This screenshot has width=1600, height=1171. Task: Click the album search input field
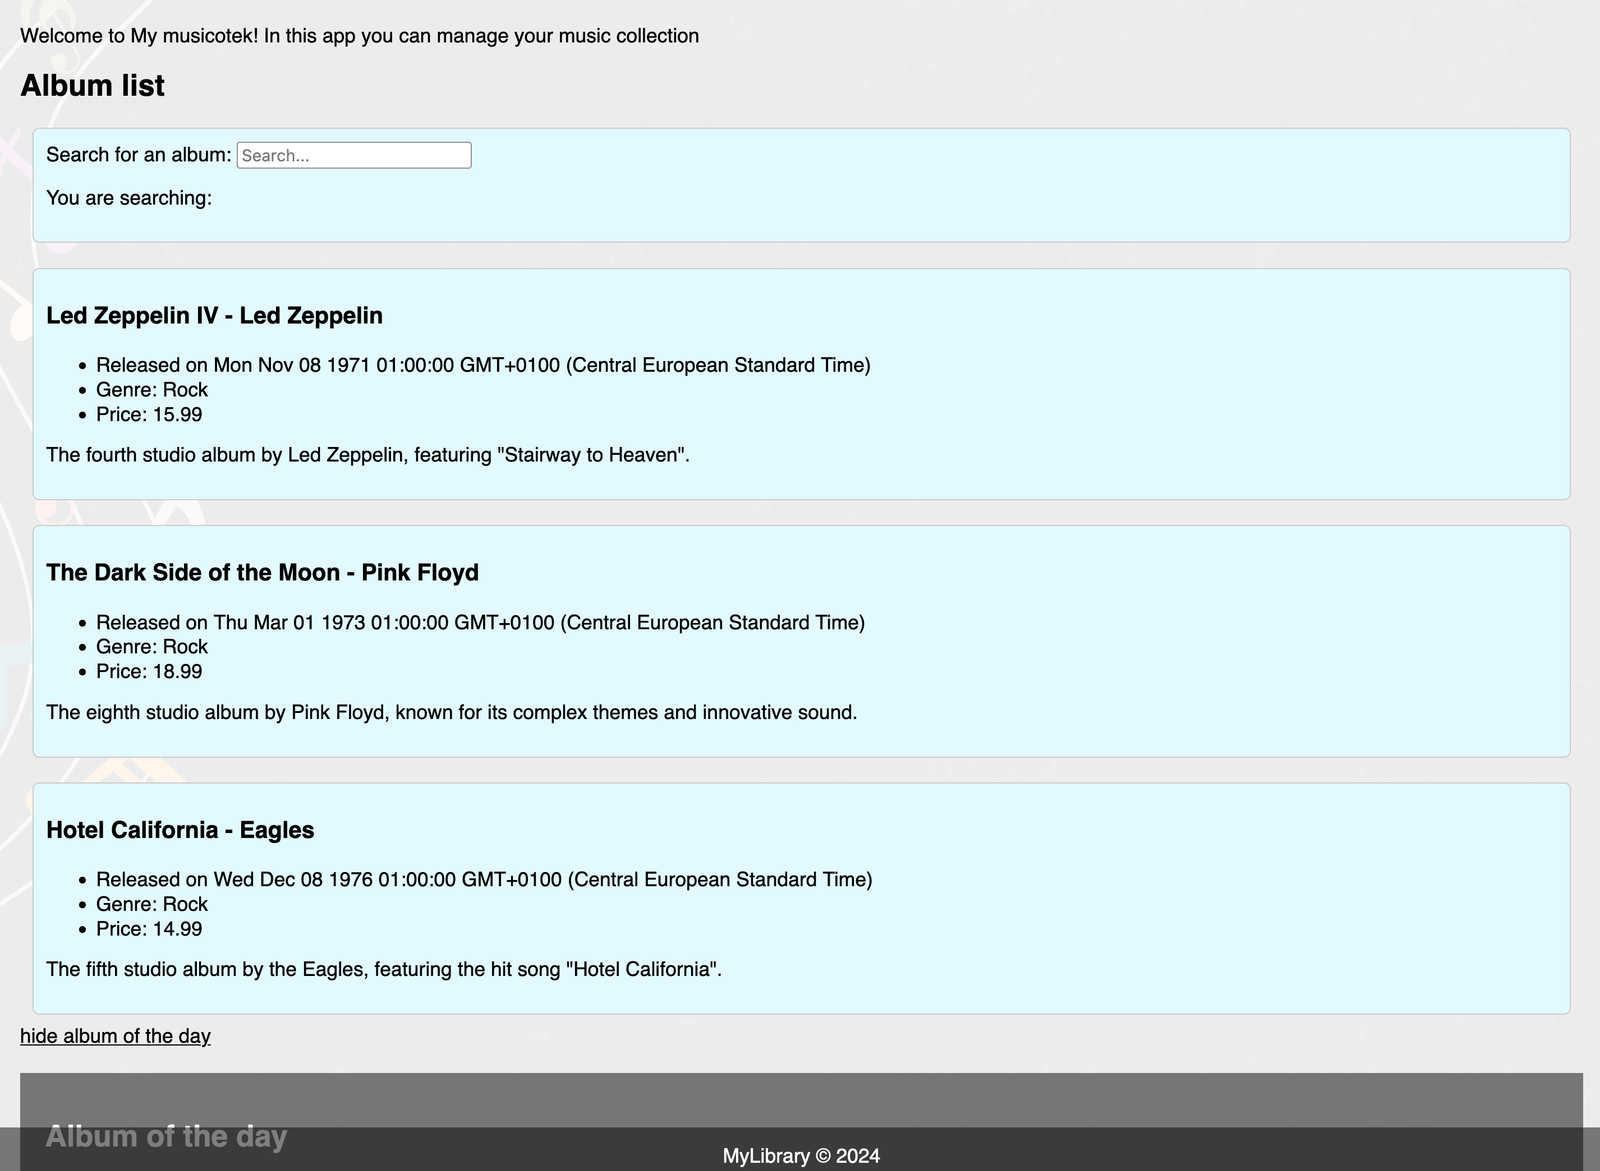[x=353, y=155]
